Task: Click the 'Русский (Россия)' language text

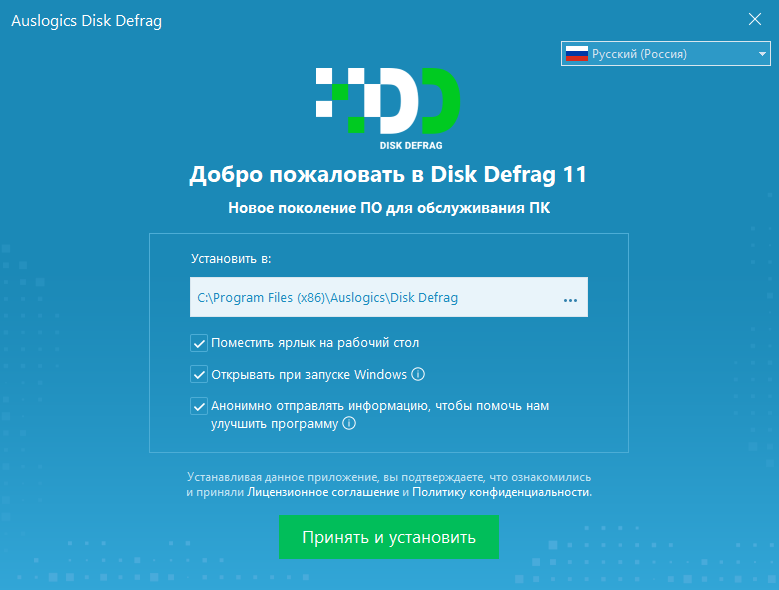Action: pyautogui.click(x=639, y=54)
